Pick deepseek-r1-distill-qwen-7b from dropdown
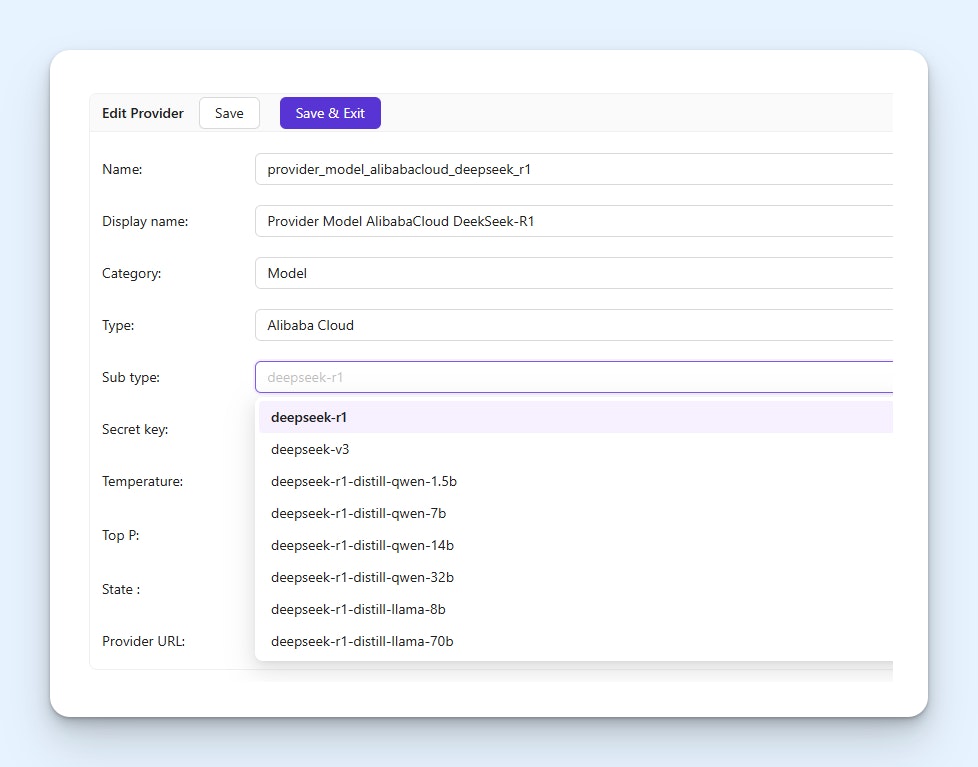The width and height of the screenshot is (978, 767). coord(358,513)
